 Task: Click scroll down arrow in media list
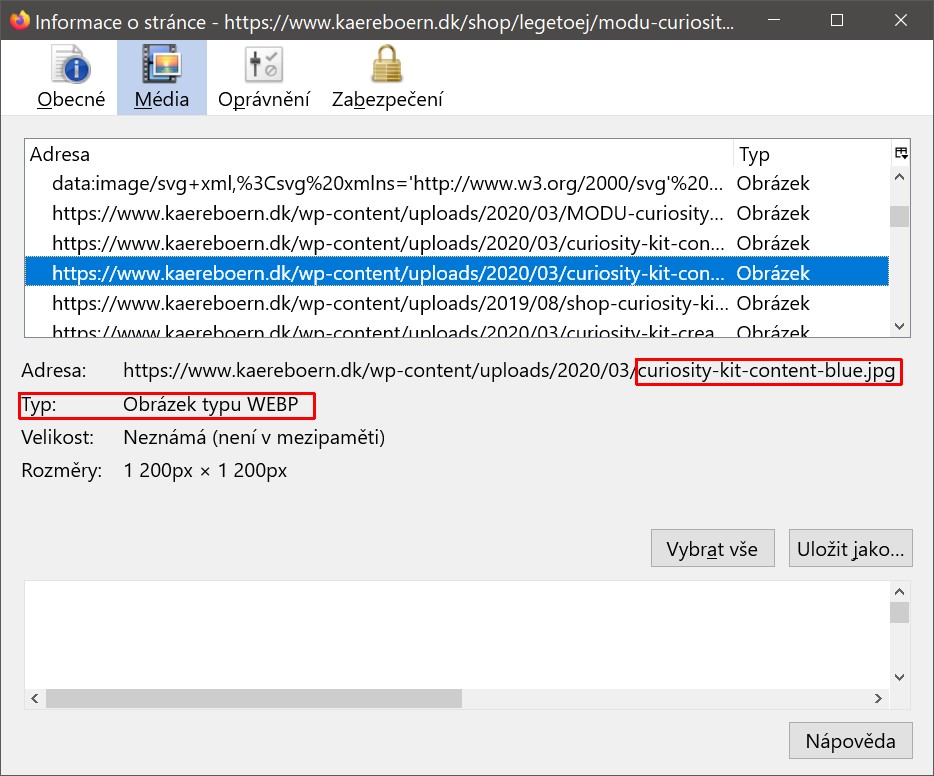pos(899,326)
